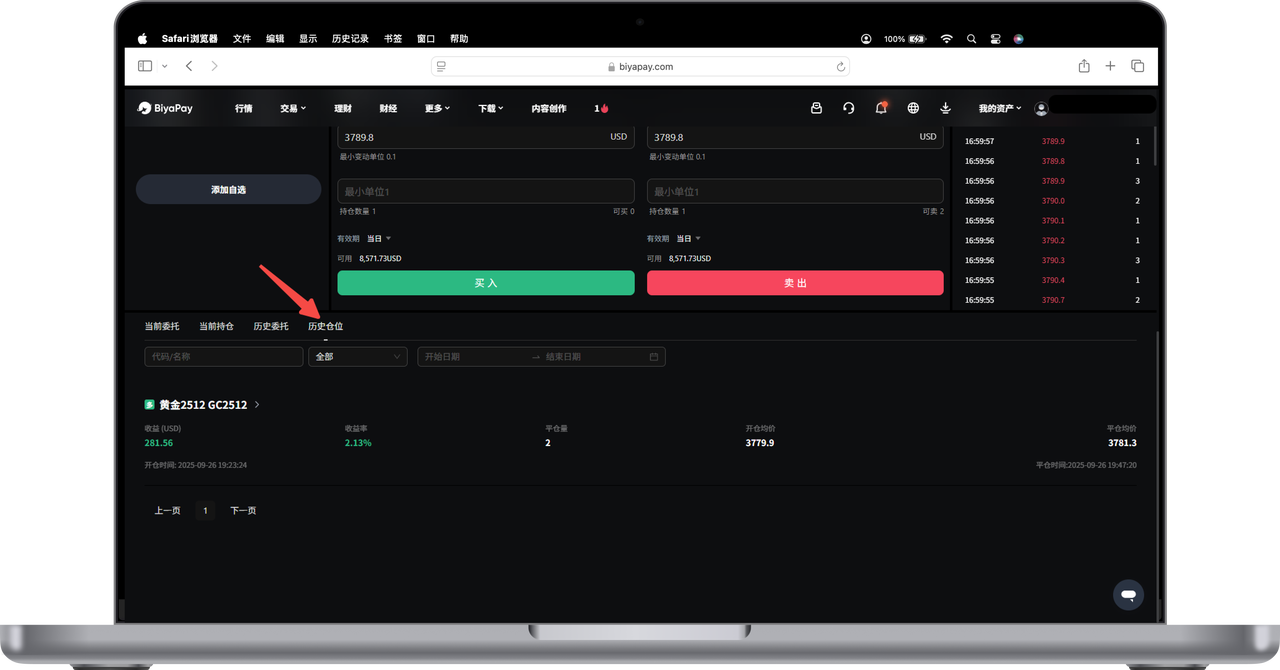1280x670 pixels.
Task: Click the 添加自选 button
Action: pyautogui.click(x=228, y=189)
